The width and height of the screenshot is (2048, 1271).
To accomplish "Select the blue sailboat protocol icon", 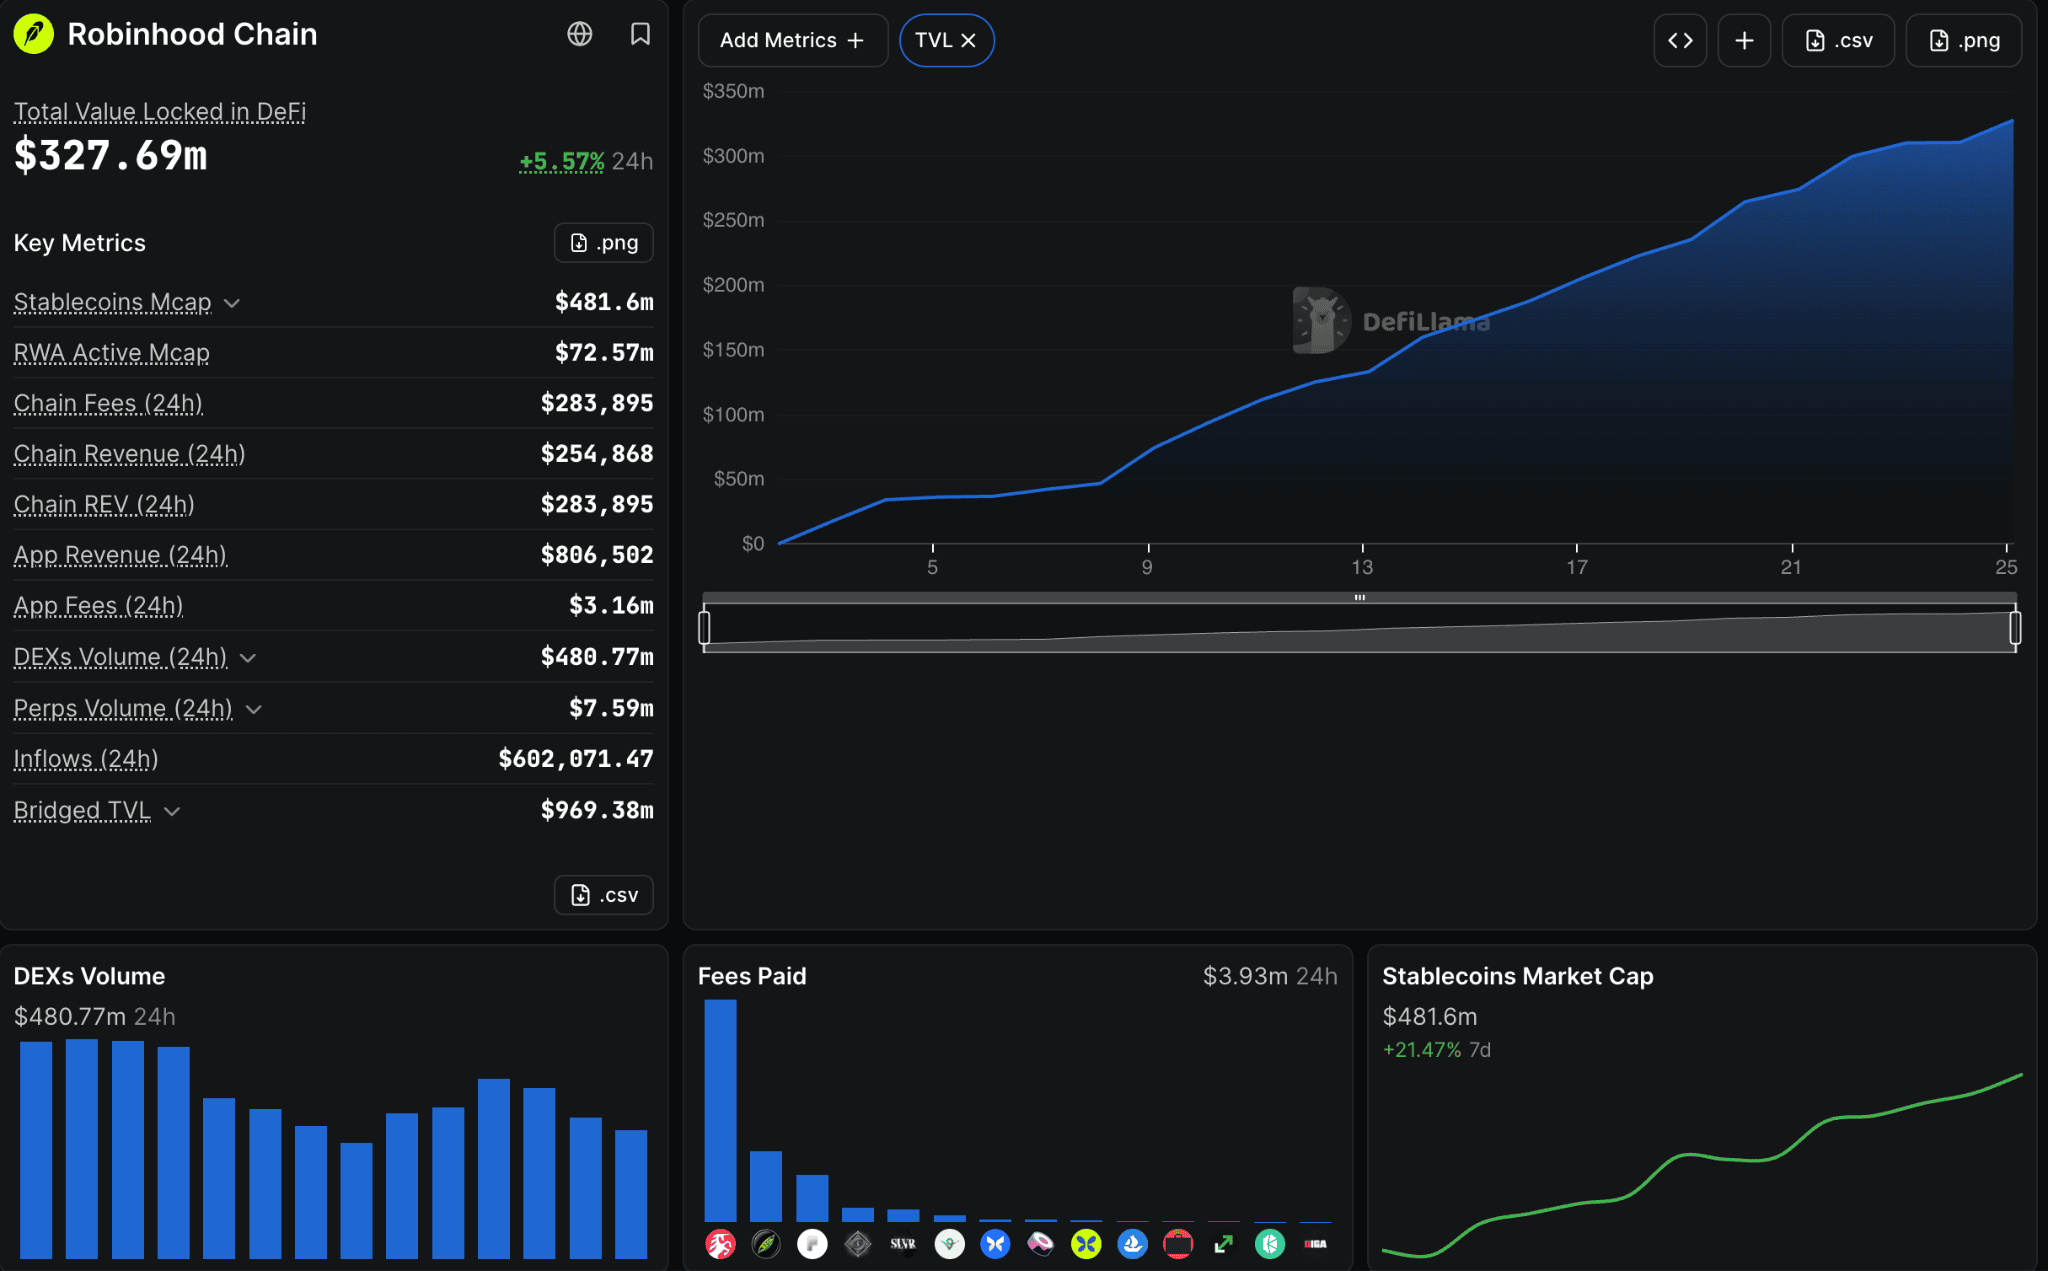I will [1132, 1244].
